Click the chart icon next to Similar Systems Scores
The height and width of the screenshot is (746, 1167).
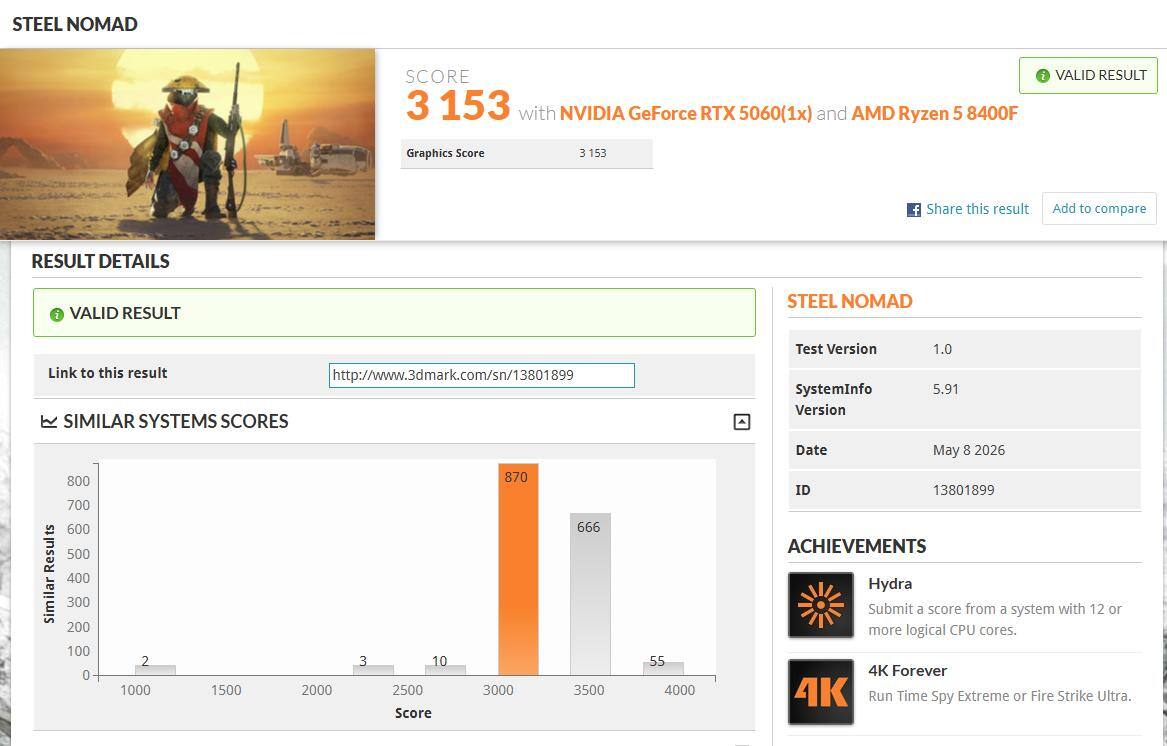(49, 421)
